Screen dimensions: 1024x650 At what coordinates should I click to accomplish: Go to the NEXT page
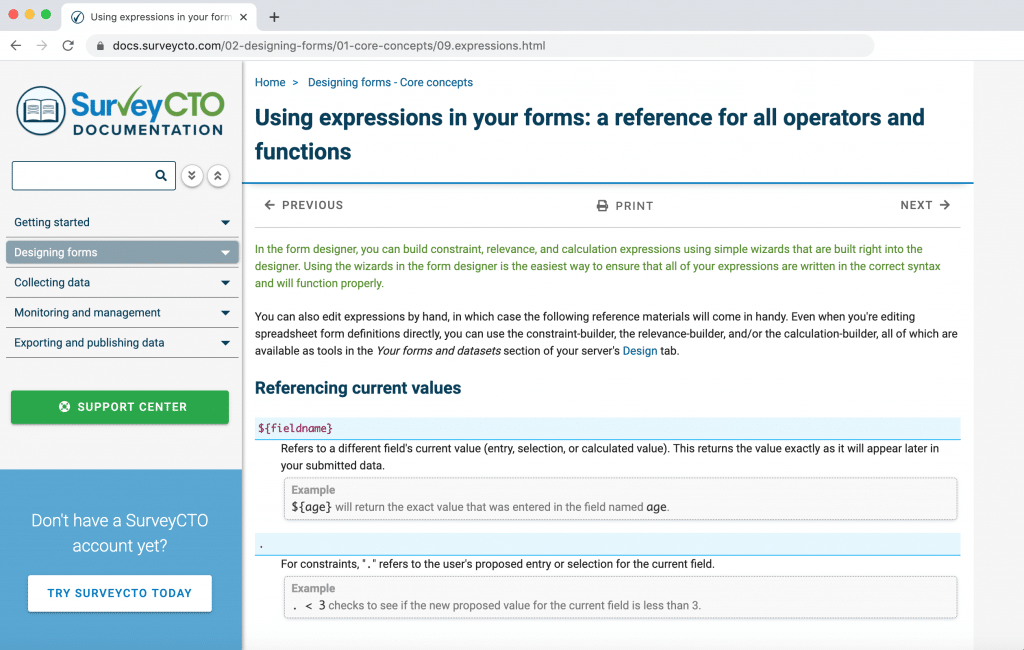tap(925, 205)
